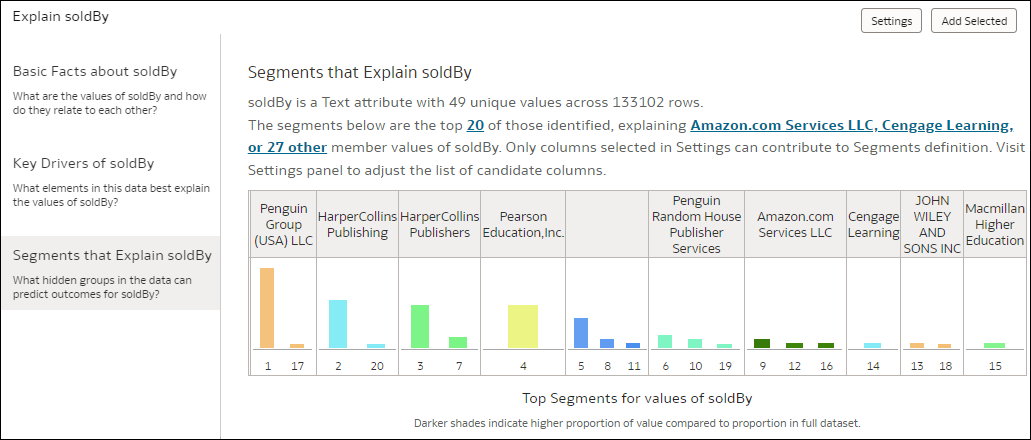Click the cyan bar for segment 2

tap(338, 323)
